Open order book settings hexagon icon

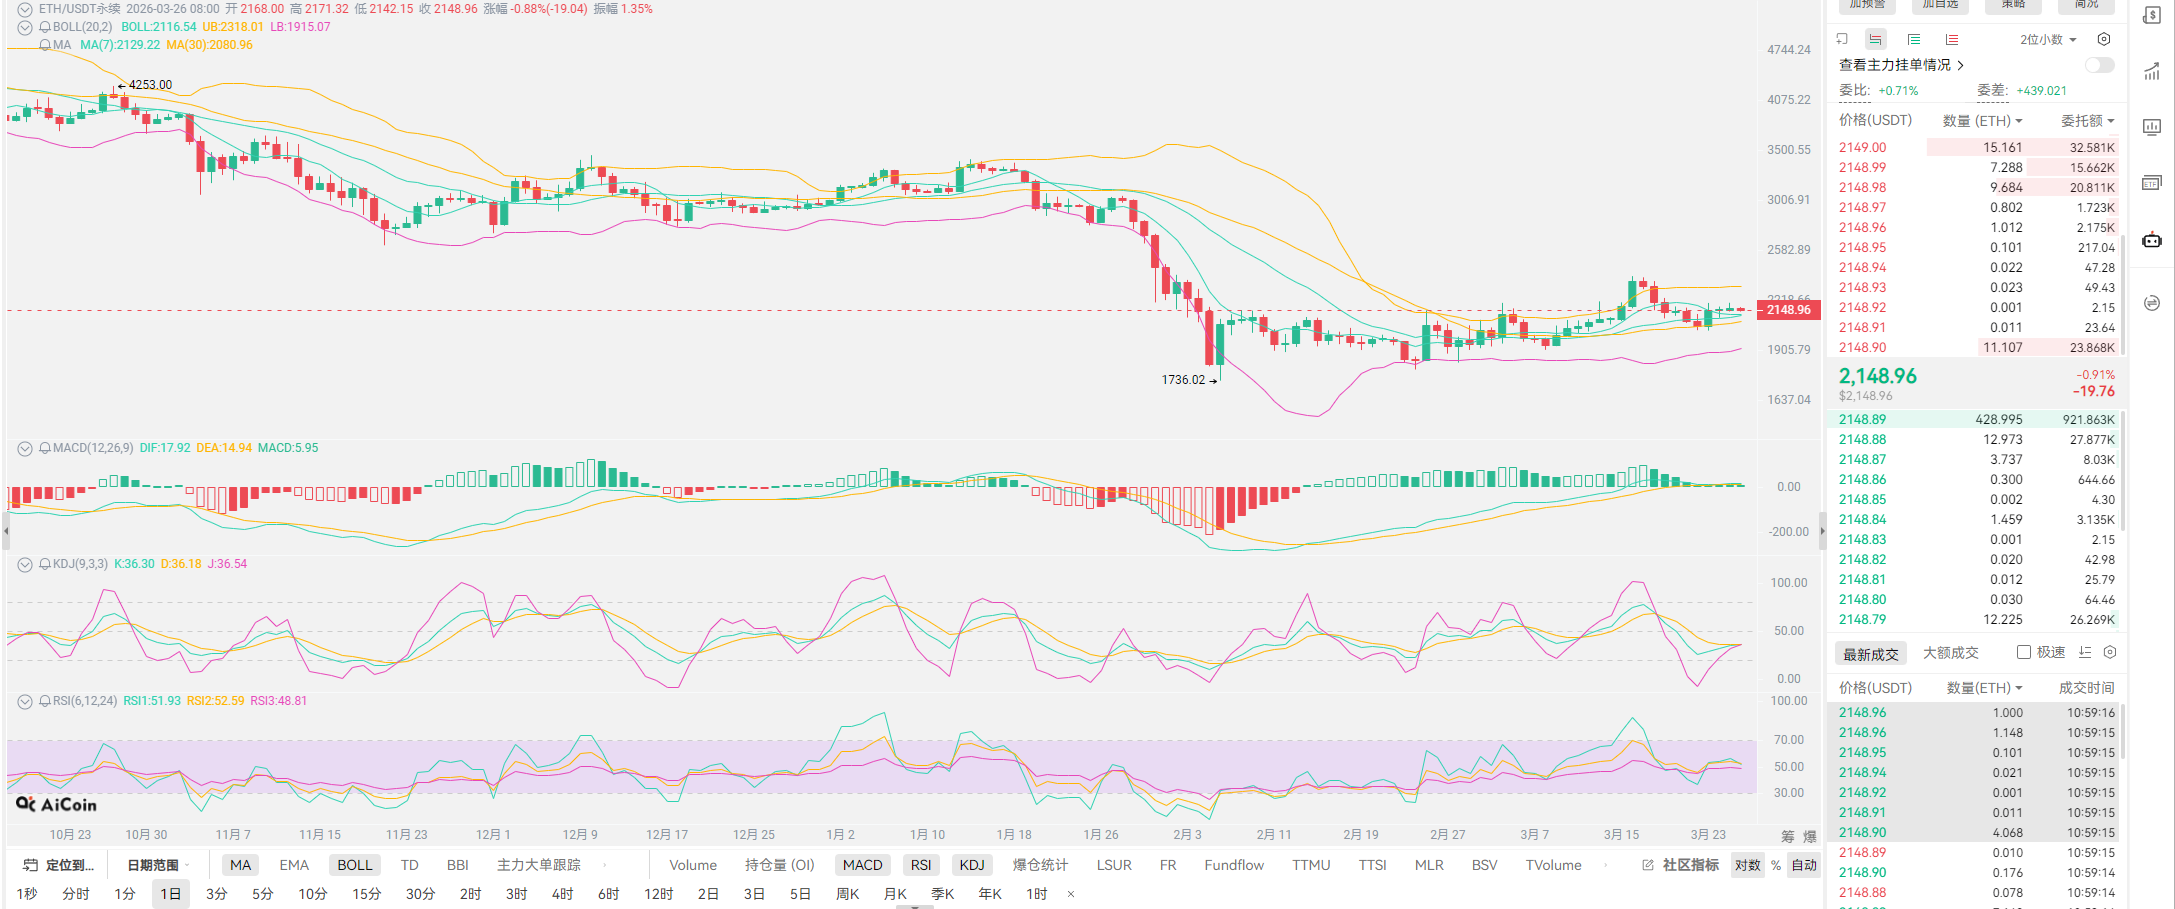click(x=2104, y=39)
